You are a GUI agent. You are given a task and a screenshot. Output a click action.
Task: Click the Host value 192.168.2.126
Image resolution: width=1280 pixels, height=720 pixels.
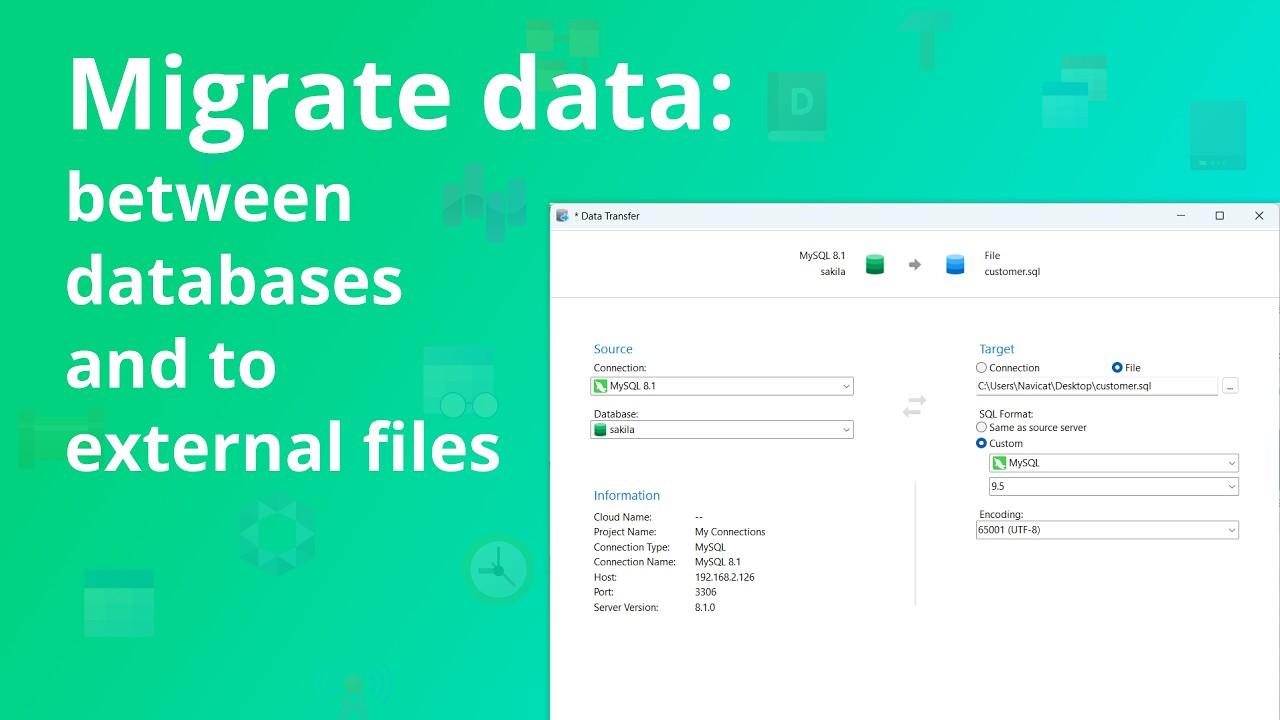(x=724, y=577)
